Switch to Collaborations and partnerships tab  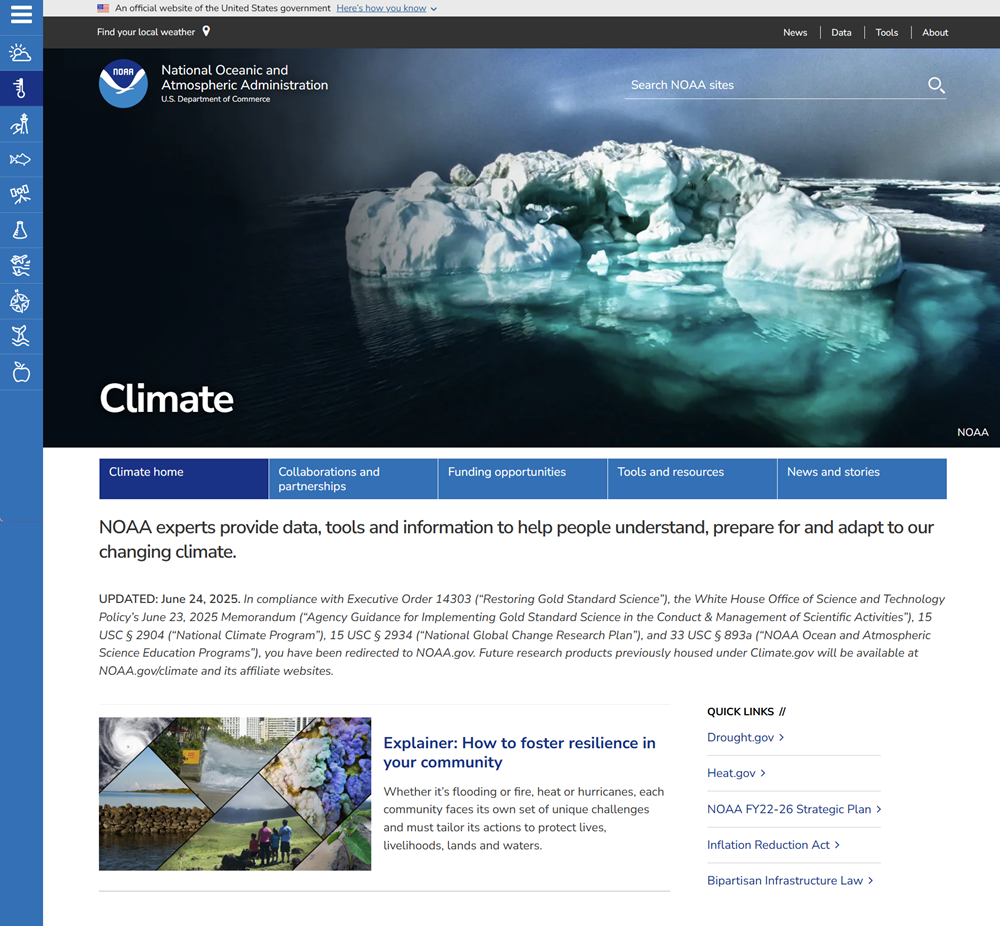tap(353, 479)
